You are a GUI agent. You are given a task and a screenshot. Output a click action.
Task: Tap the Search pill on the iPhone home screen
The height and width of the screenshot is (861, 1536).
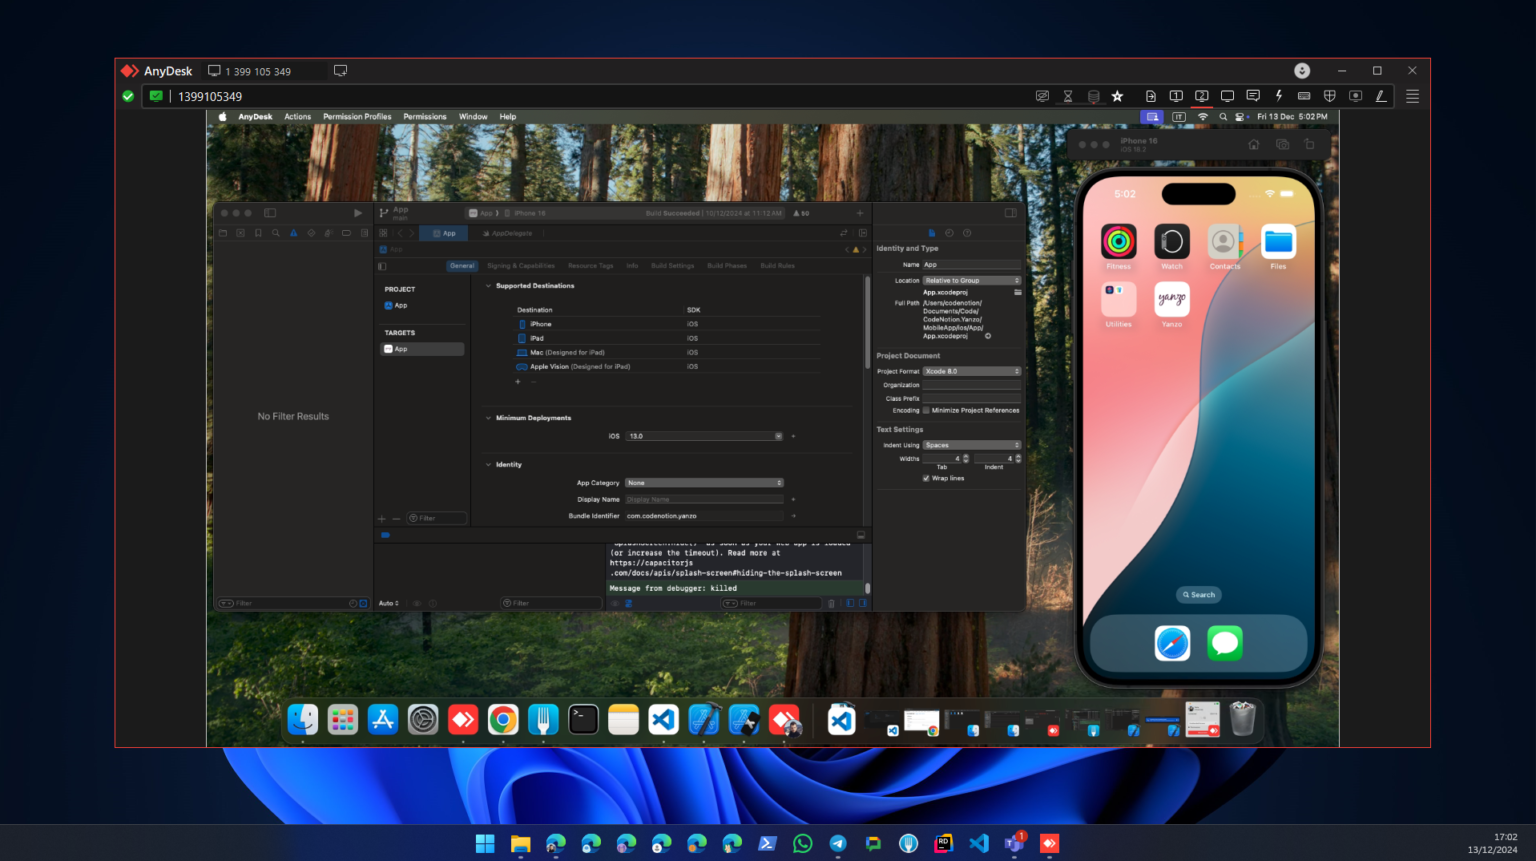tap(1198, 594)
